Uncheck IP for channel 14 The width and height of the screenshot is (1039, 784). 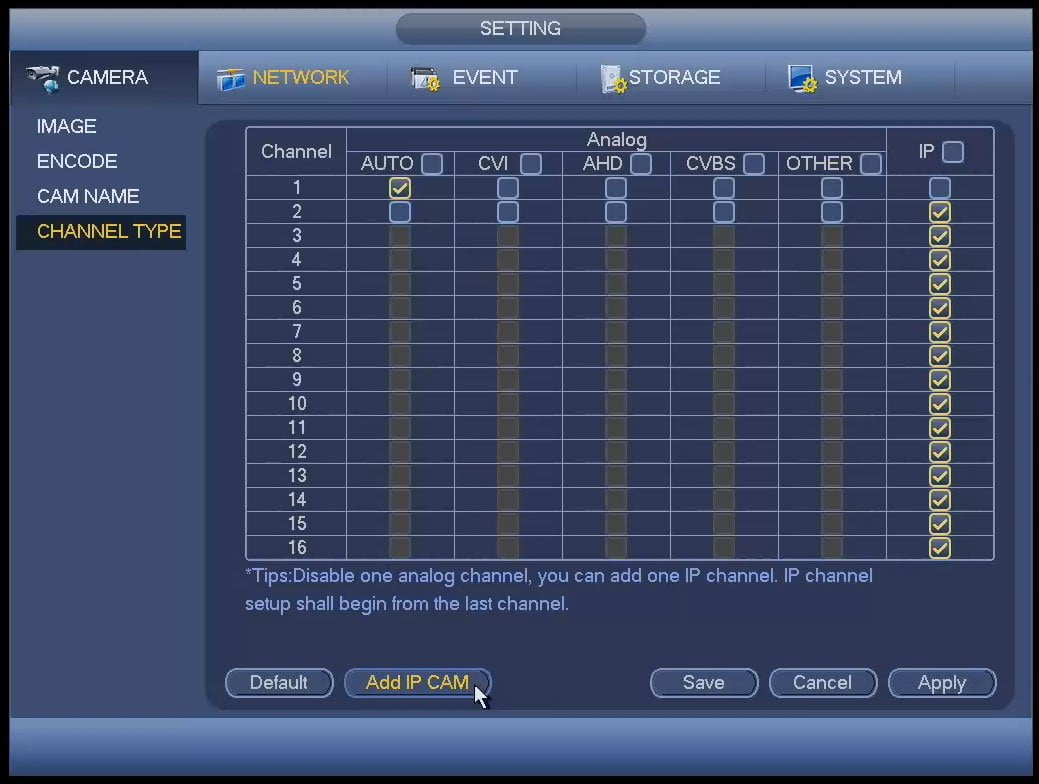pyautogui.click(x=940, y=500)
